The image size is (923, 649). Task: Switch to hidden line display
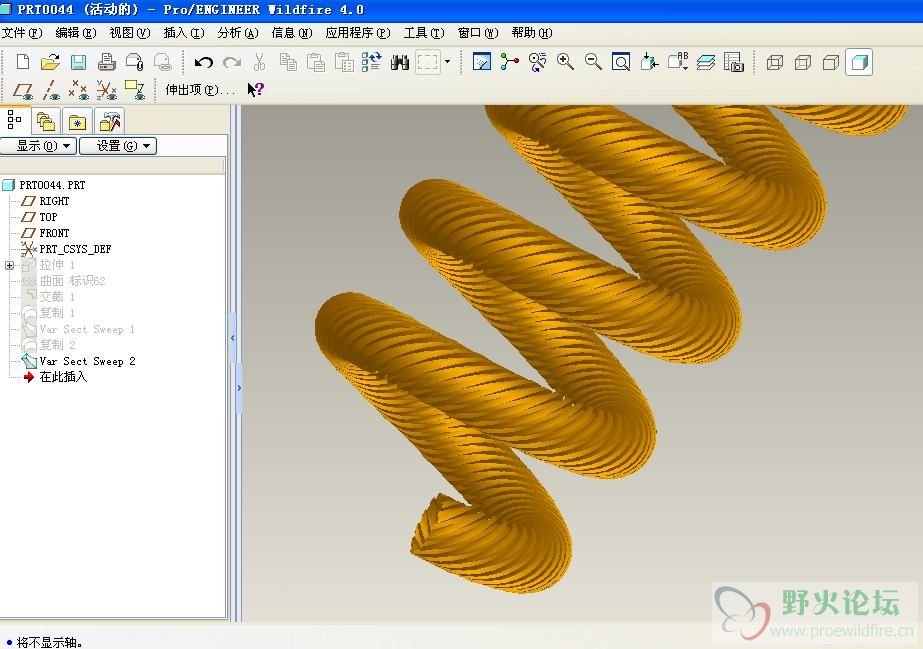coord(803,62)
